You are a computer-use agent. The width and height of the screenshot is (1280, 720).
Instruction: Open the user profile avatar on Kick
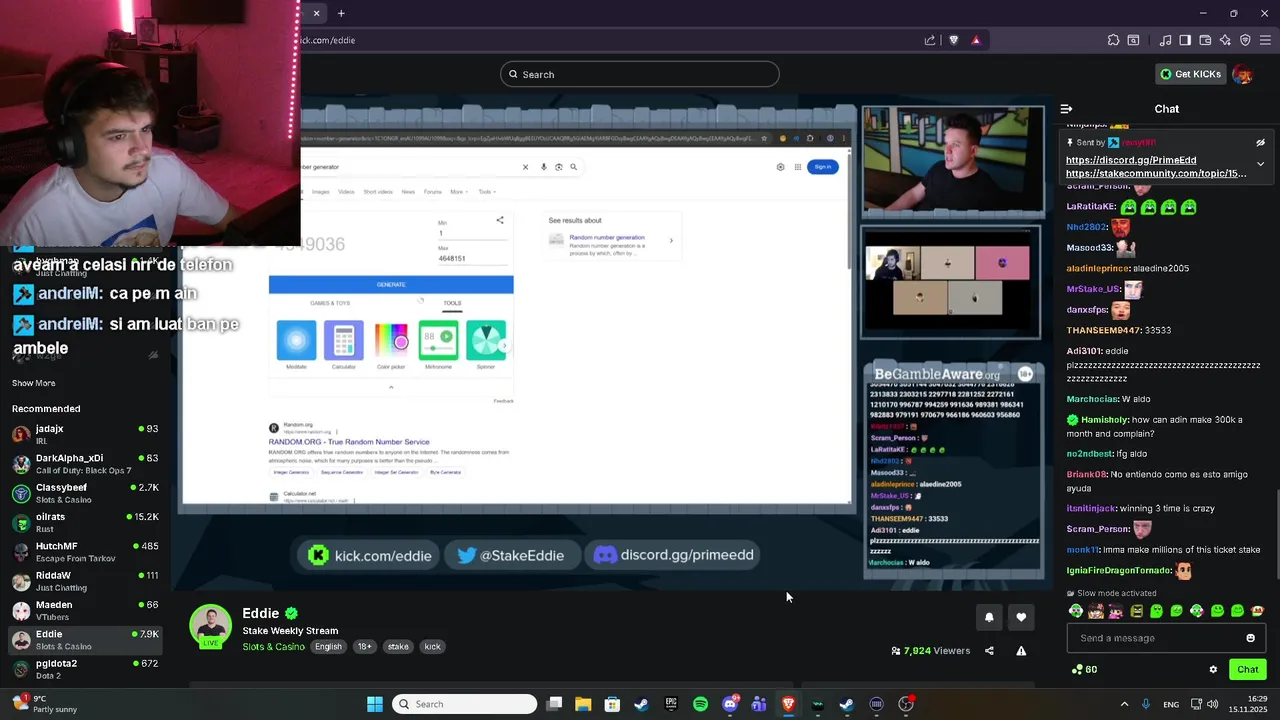(1242, 74)
